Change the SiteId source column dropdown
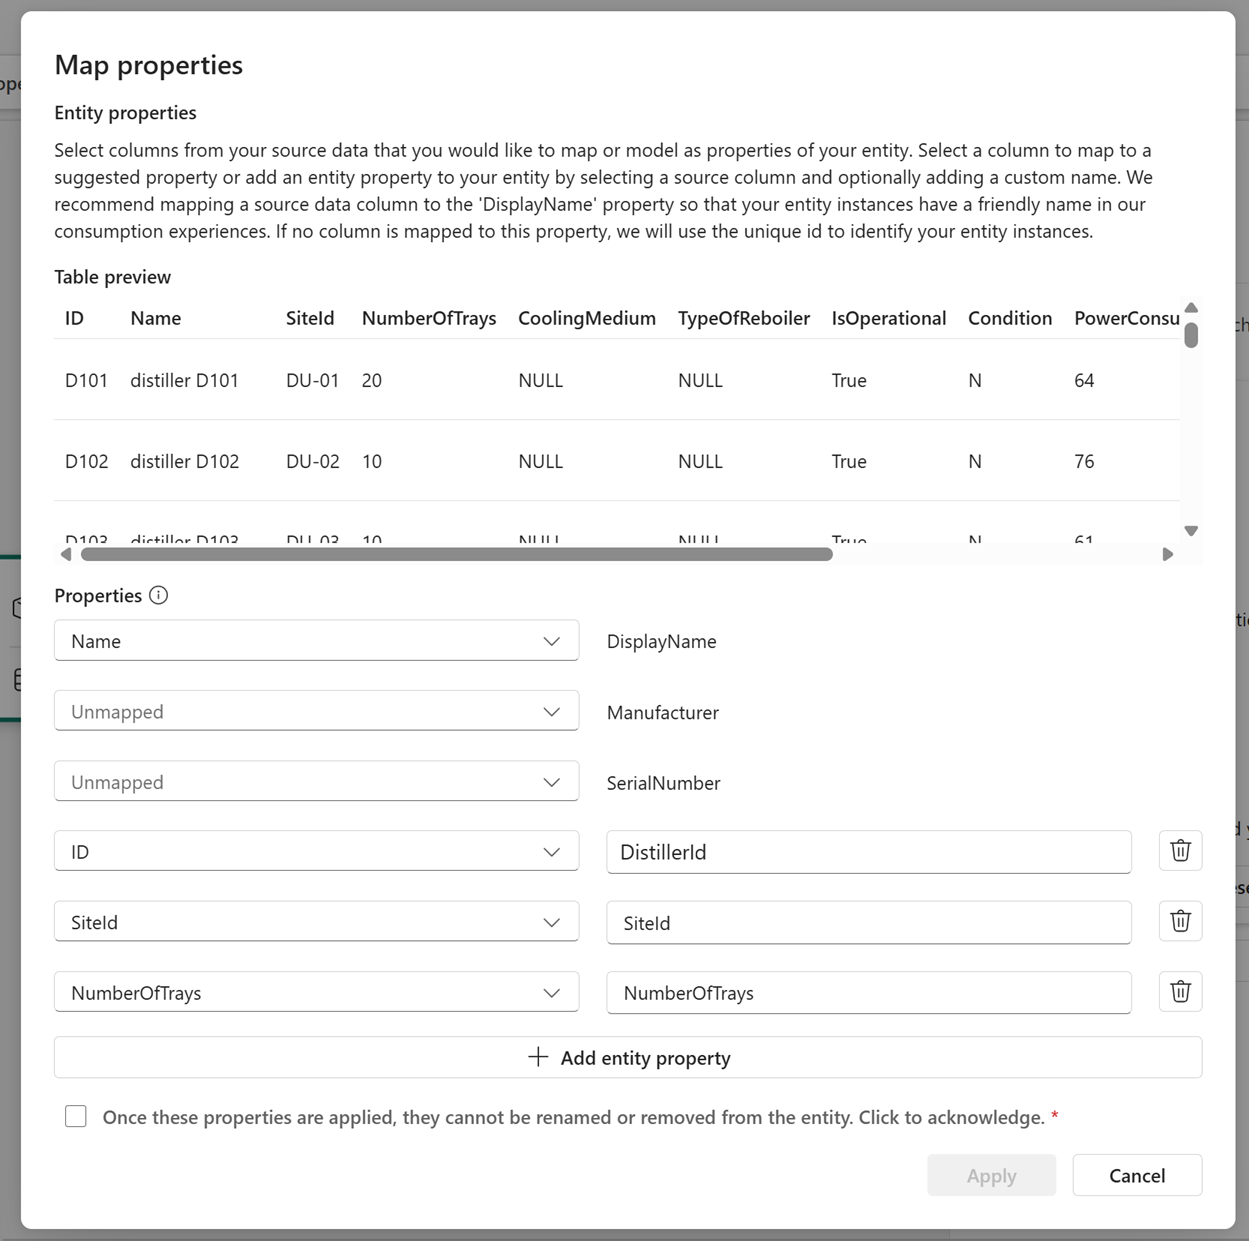 point(316,922)
